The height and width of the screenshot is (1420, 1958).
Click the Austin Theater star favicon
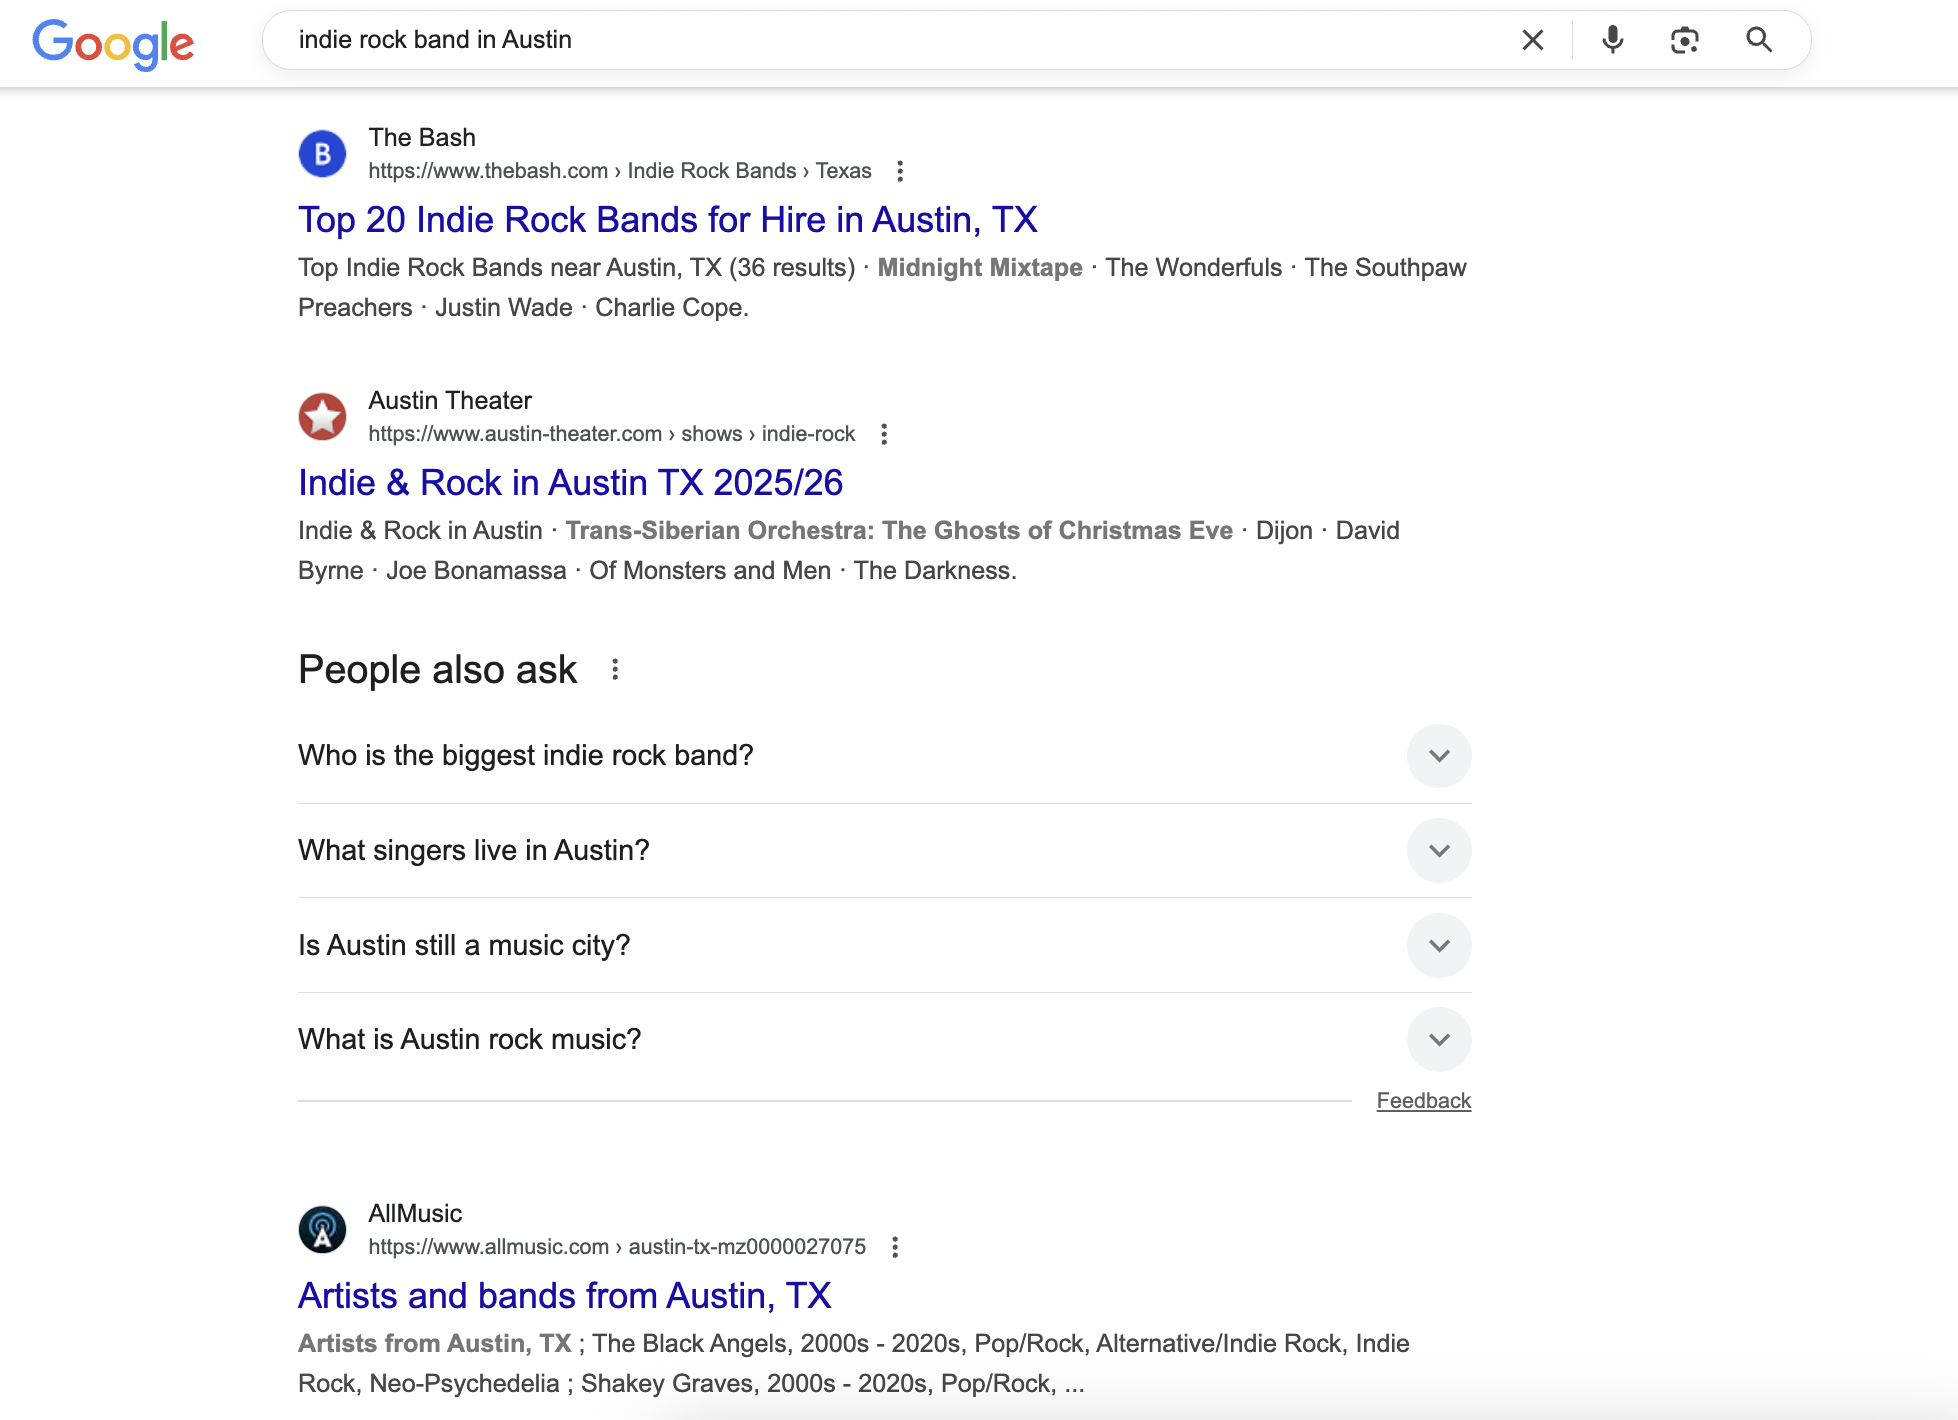322,417
